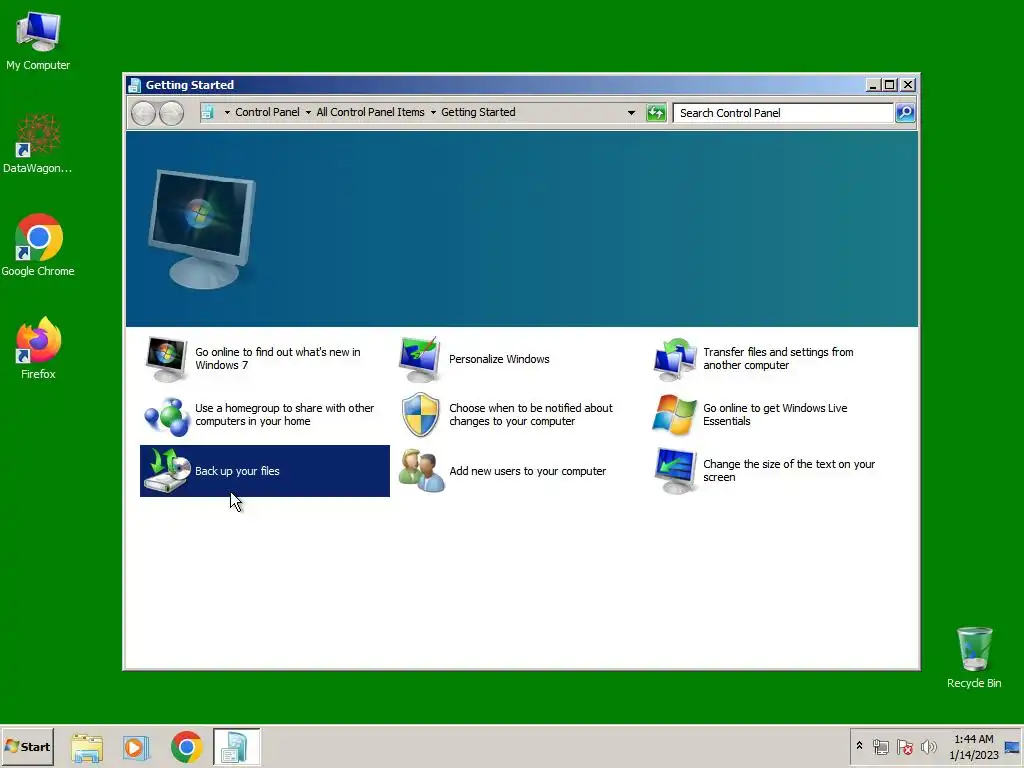The height and width of the screenshot is (768, 1024).
Task: Click the green Refresh button
Action: click(656, 113)
